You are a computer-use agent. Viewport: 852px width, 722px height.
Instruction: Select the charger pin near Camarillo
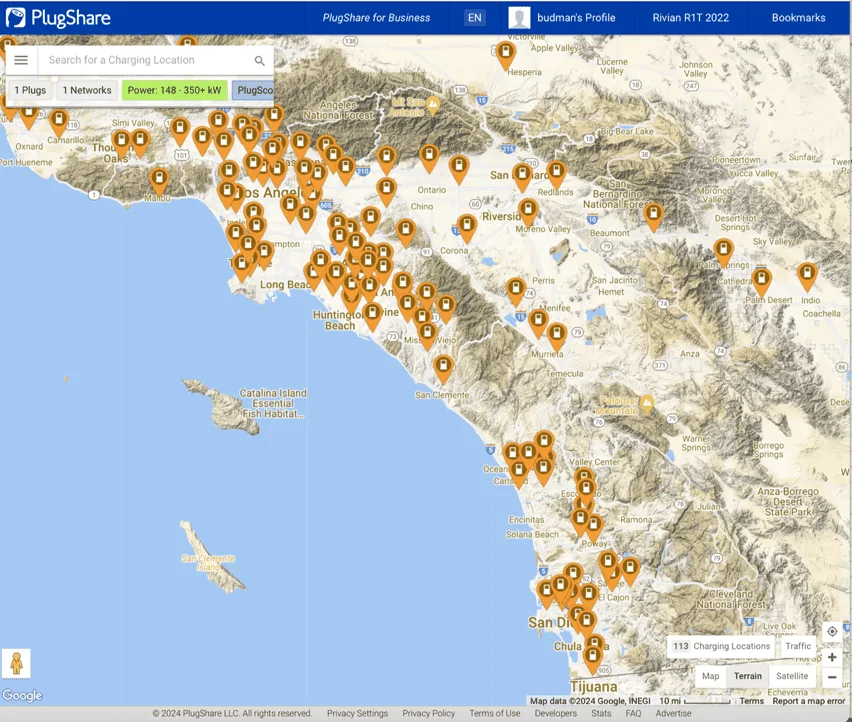point(59,121)
